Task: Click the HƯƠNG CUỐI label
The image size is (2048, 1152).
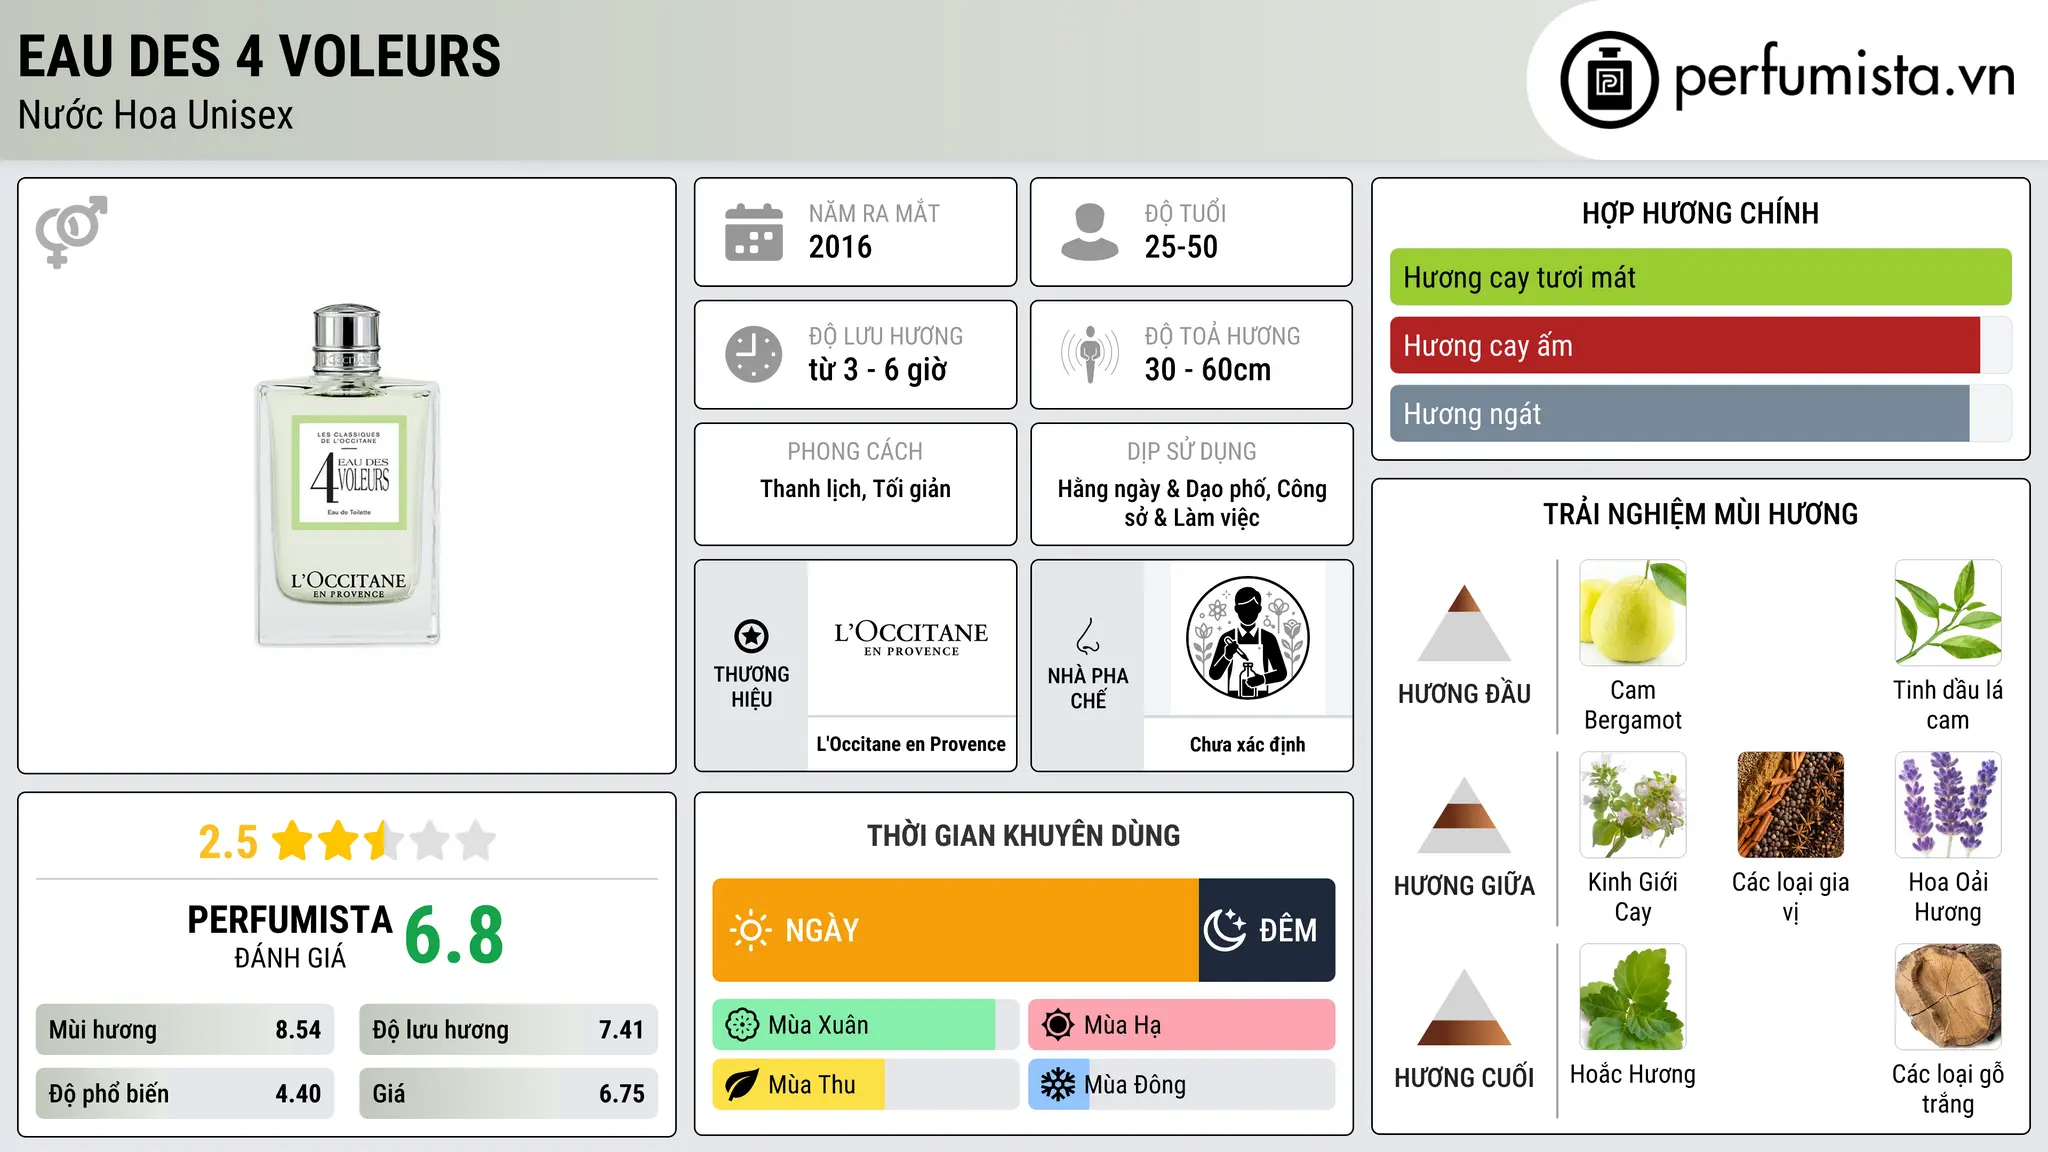Action: [1464, 1078]
